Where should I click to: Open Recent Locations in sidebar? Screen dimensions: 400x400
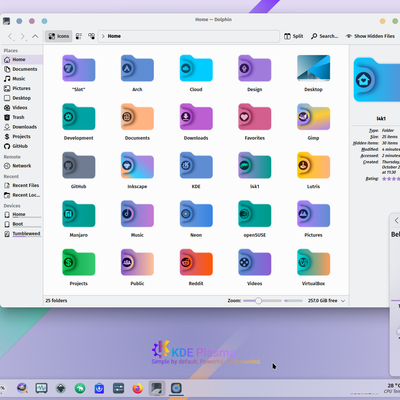pyautogui.click(x=22, y=195)
